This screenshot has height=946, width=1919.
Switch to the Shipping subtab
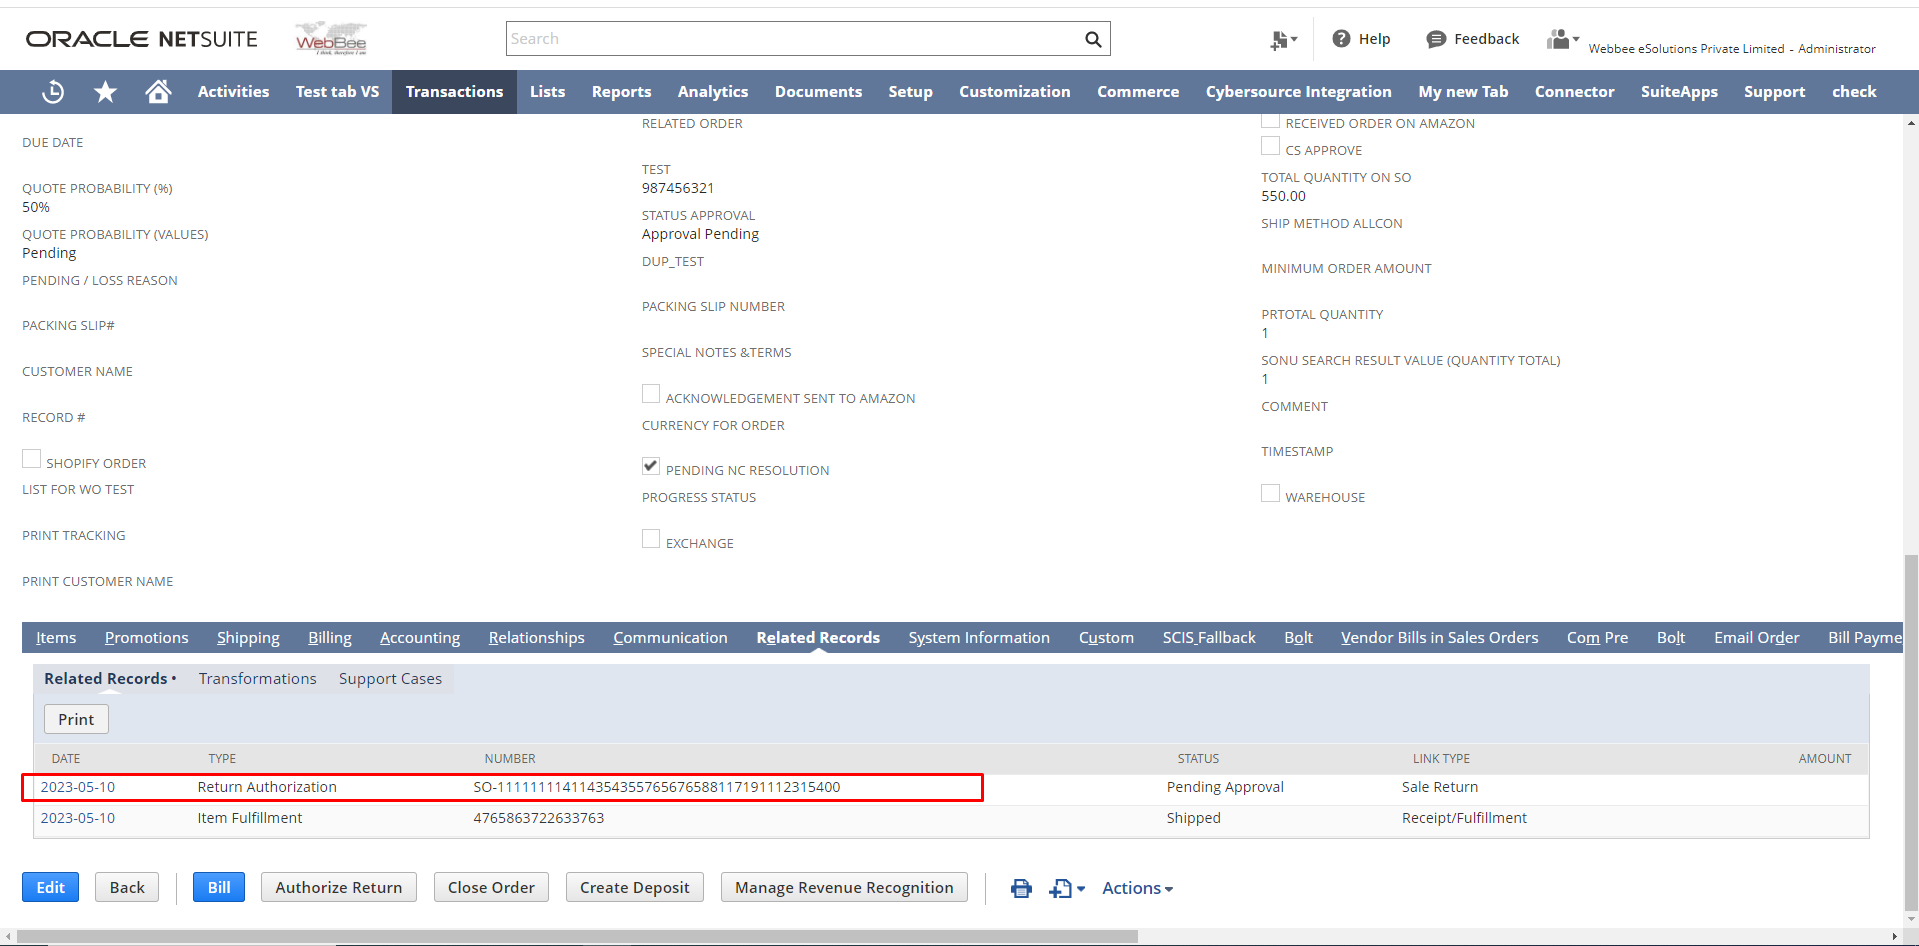248,638
